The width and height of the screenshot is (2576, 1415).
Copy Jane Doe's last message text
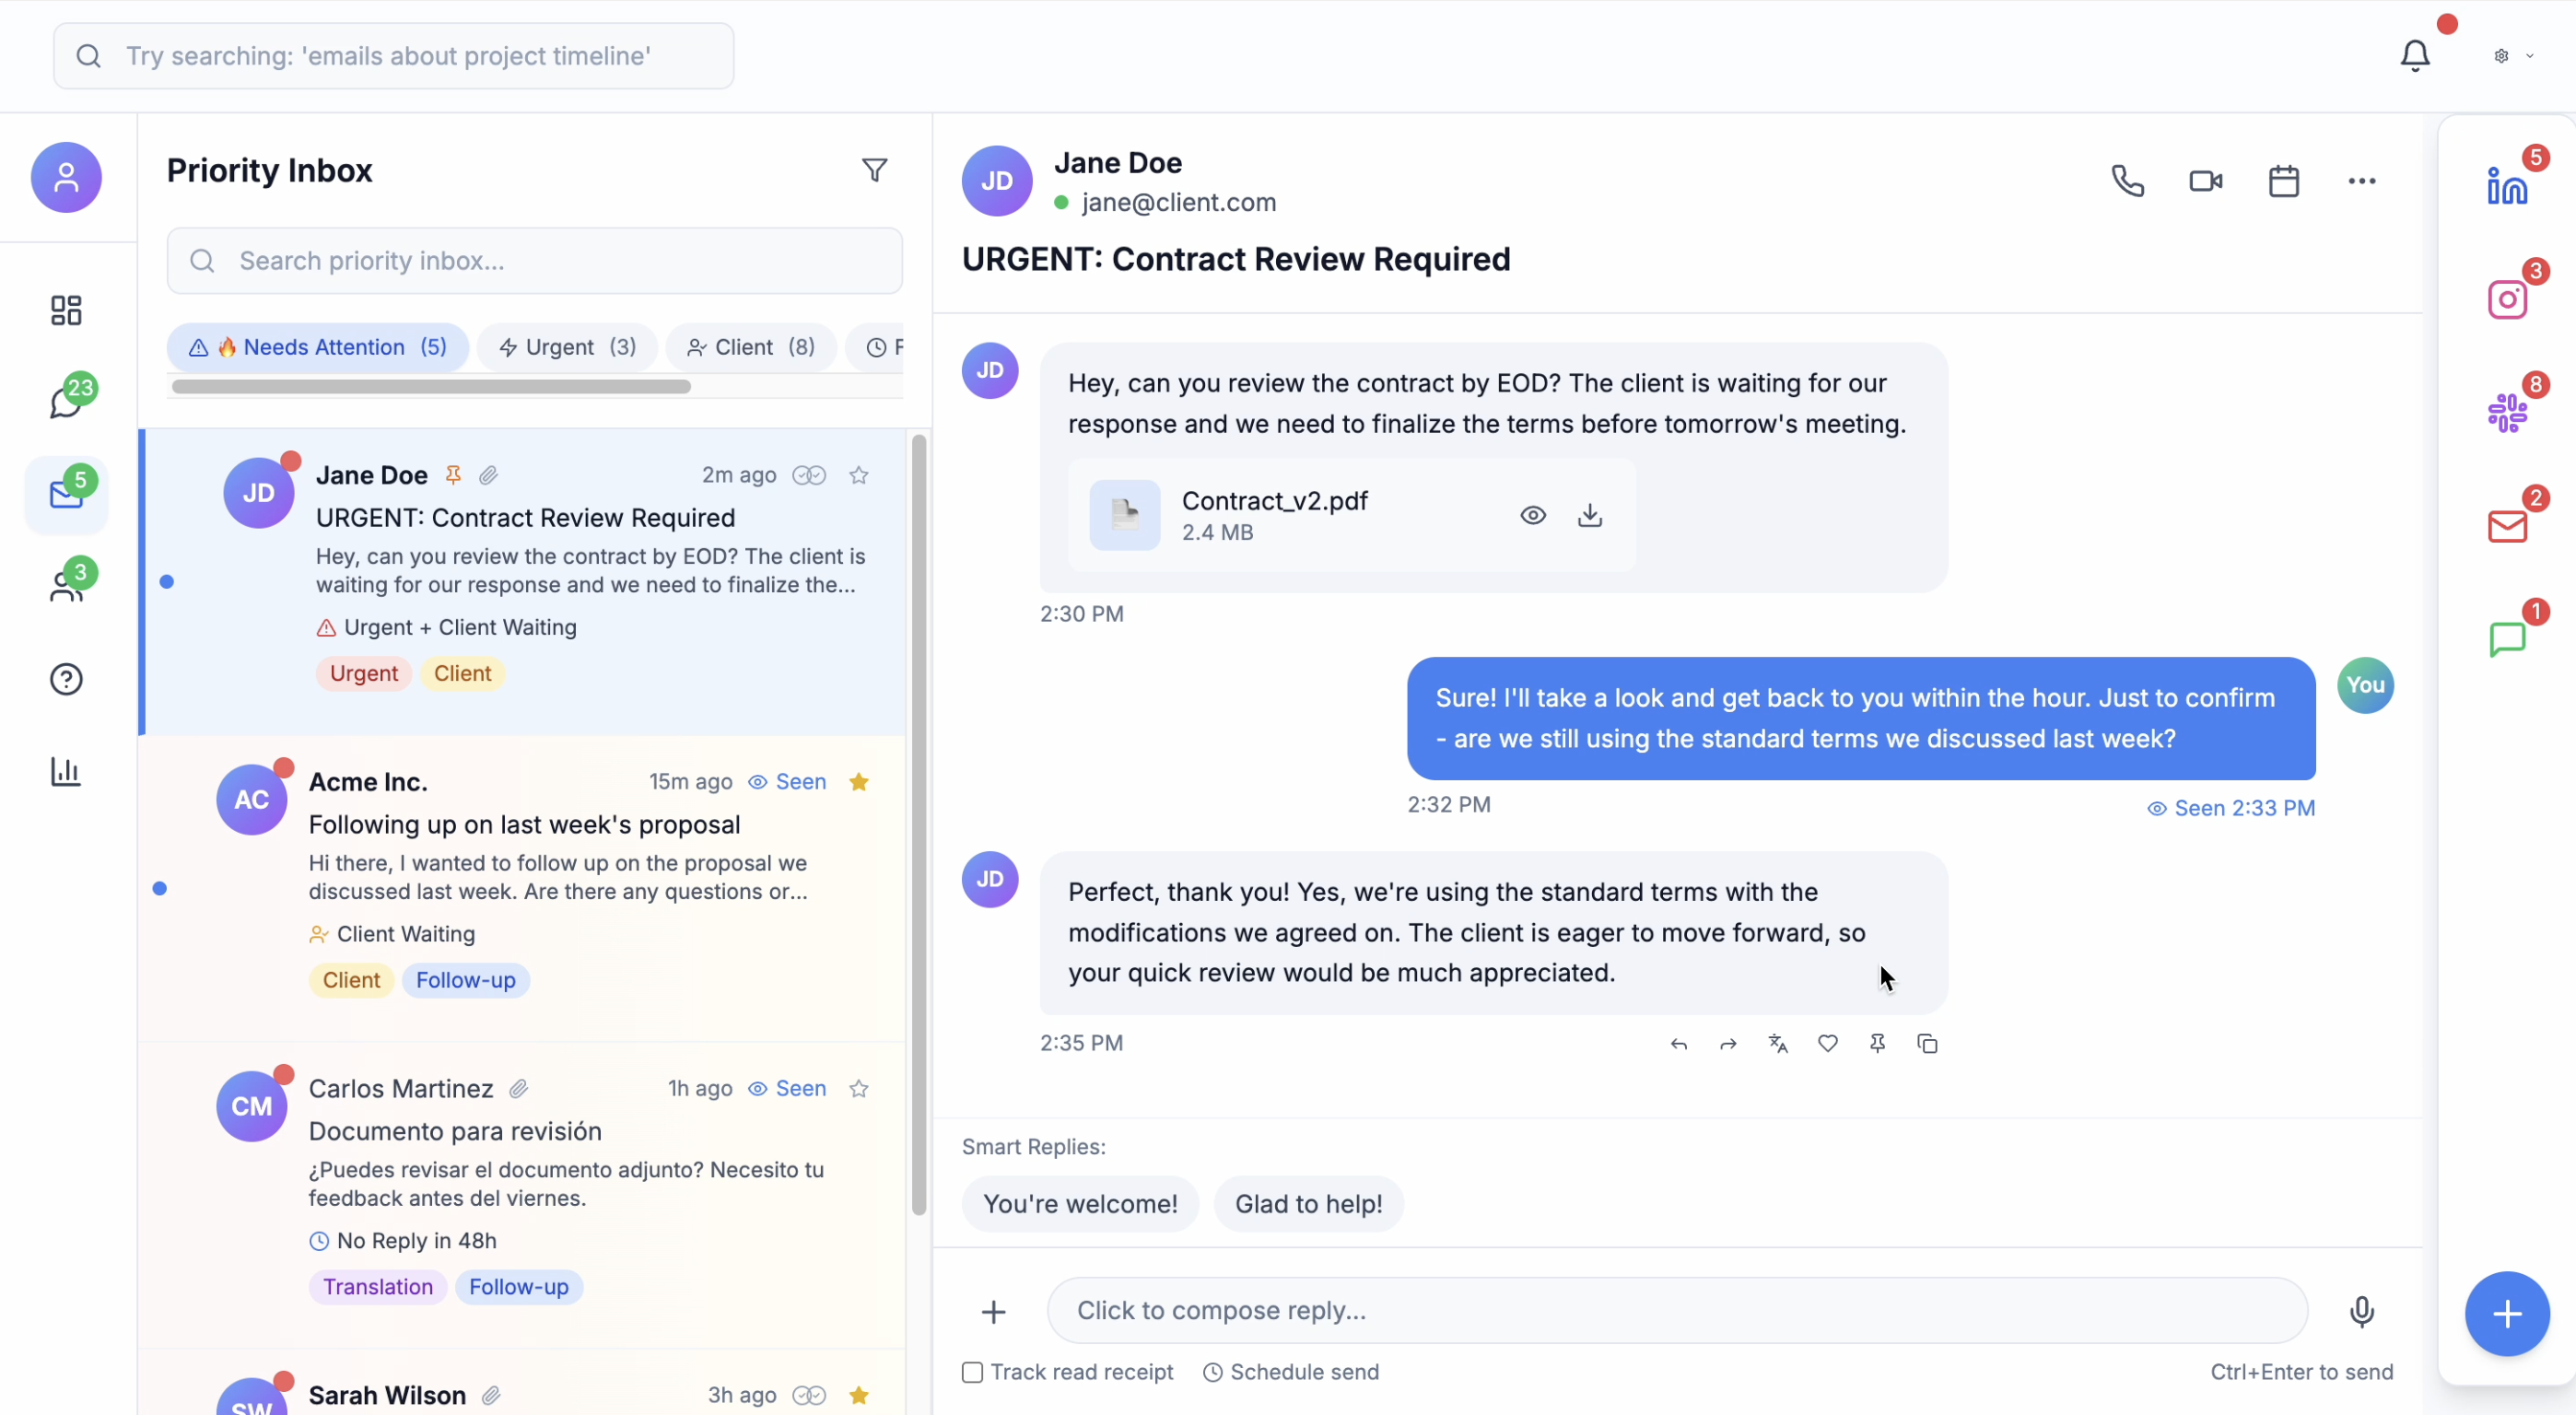1928,1043
